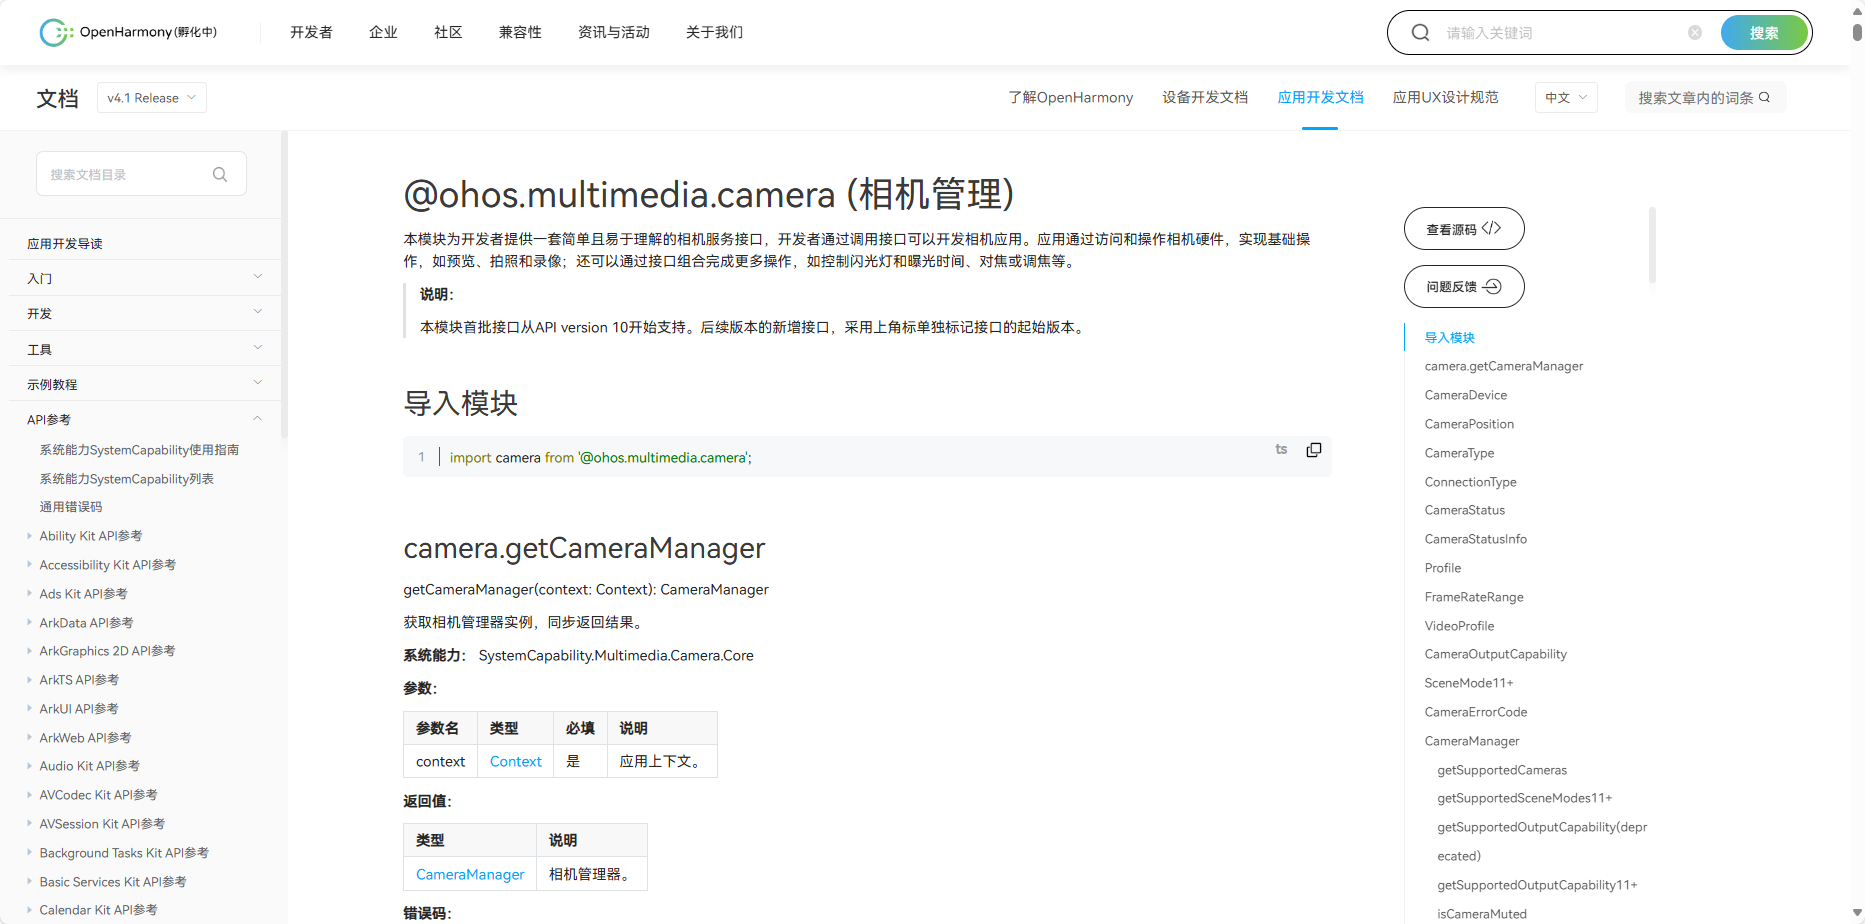Click the outline panel scrollbar
Viewport: 1865px width, 924px height.
(x=1652, y=245)
